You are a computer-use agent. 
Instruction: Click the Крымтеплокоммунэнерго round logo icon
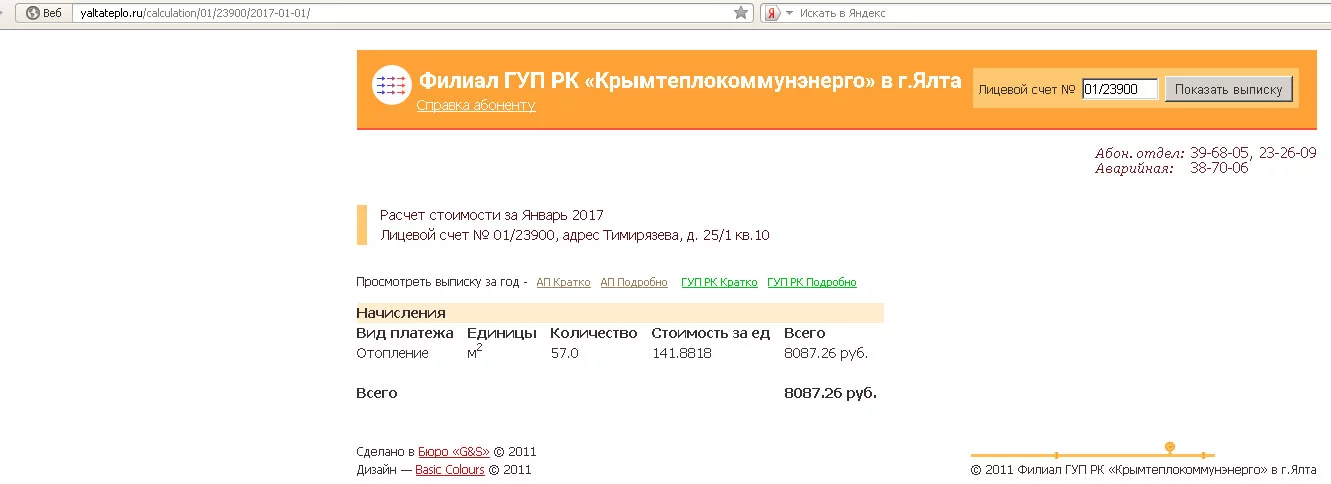390,86
